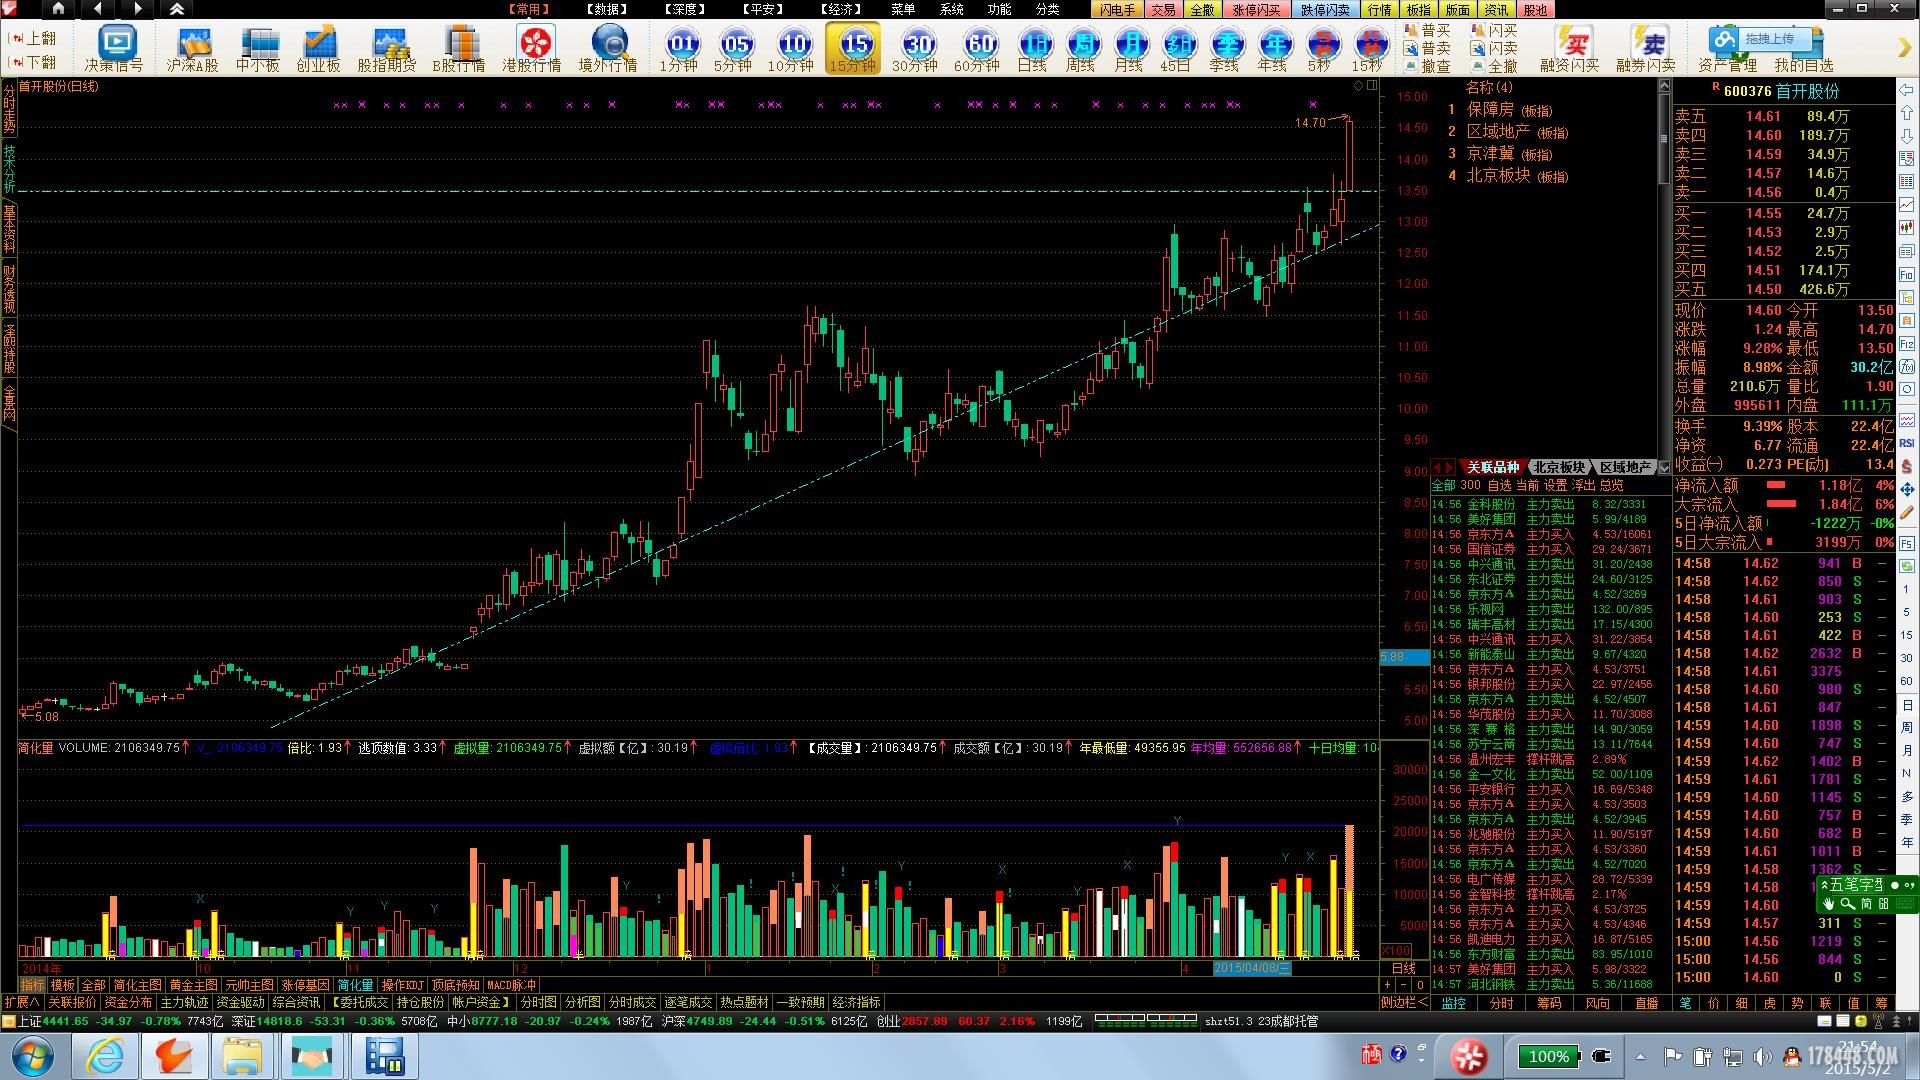The image size is (1920, 1080).
Task: Switch to the 简化量 indicator tab
Action: [x=355, y=985]
